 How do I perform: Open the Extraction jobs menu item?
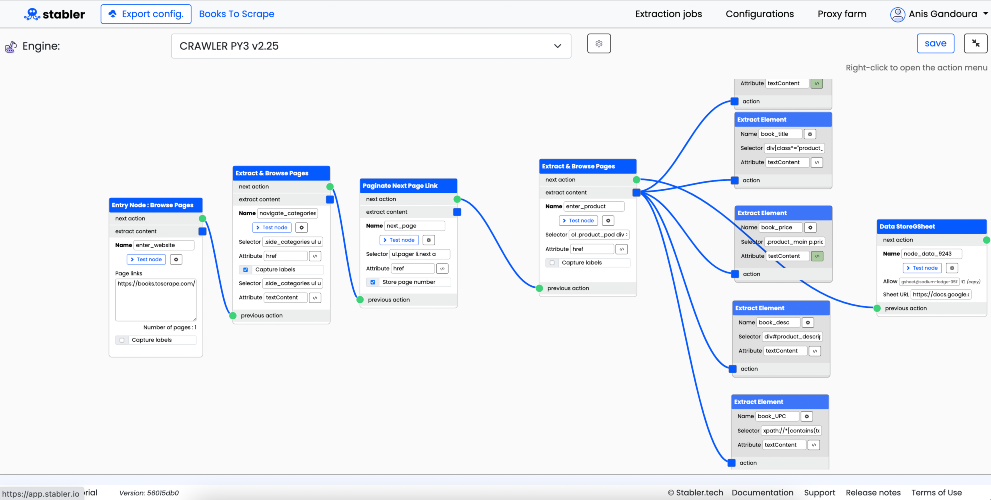[668, 13]
